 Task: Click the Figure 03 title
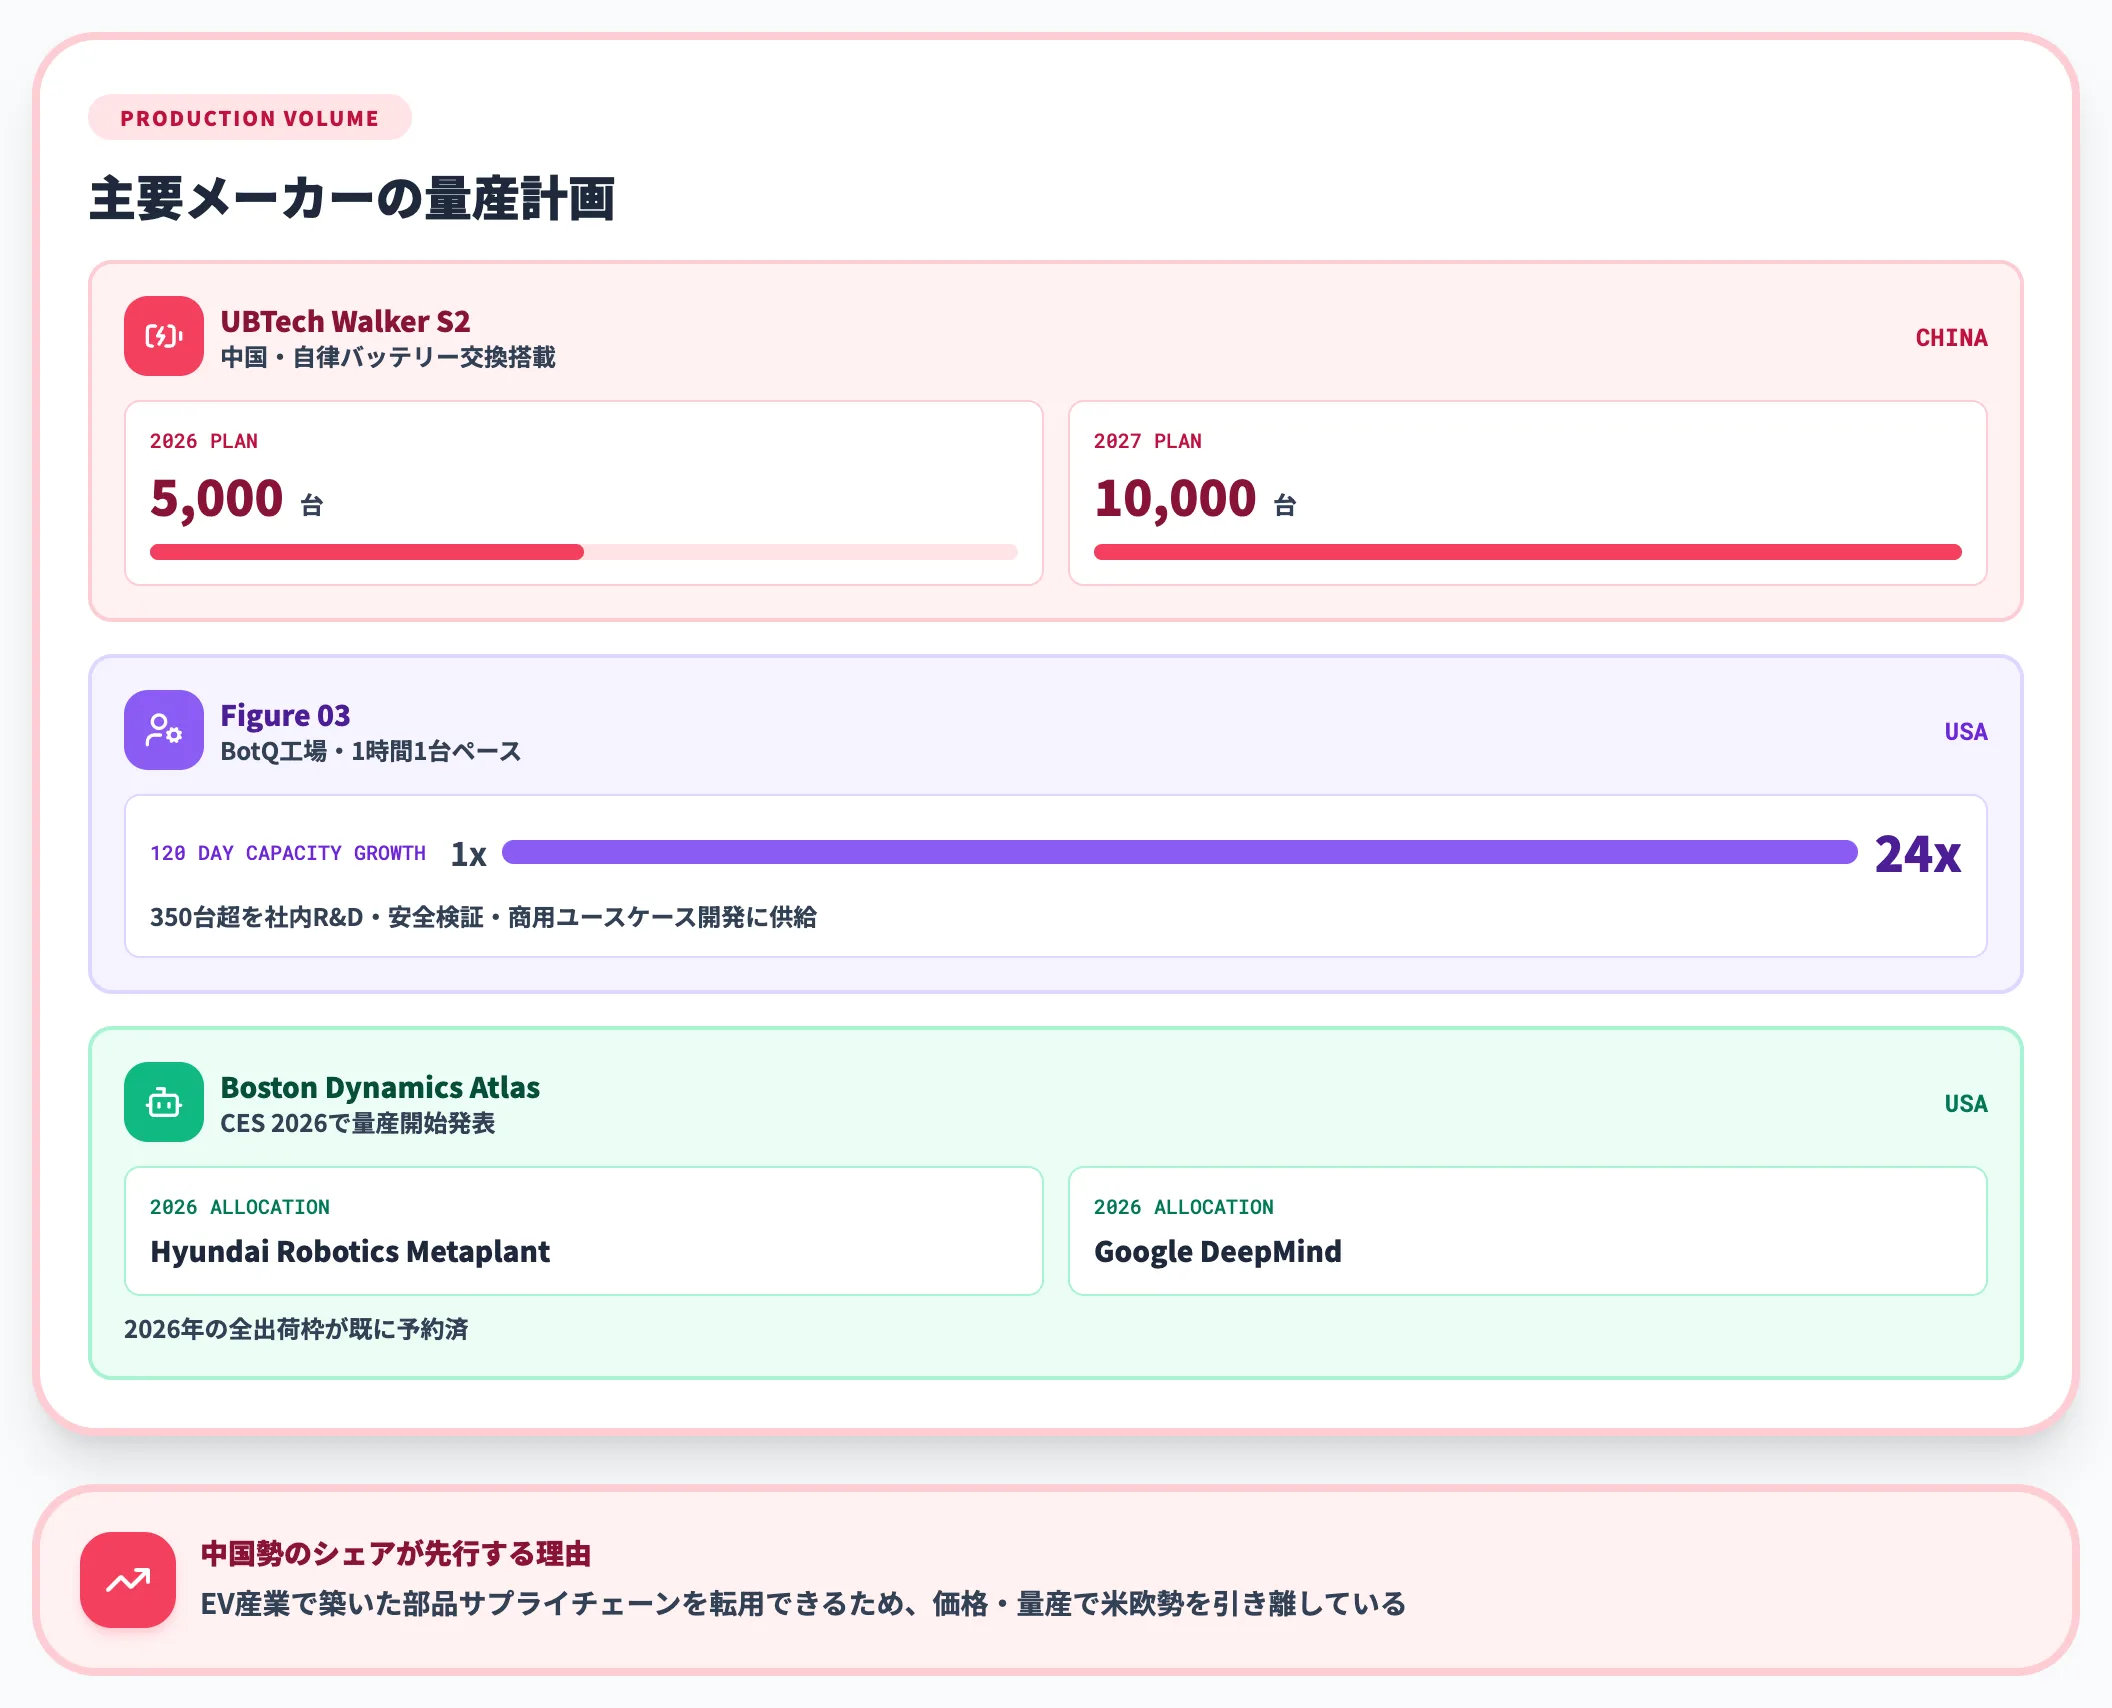(x=285, y=715)
